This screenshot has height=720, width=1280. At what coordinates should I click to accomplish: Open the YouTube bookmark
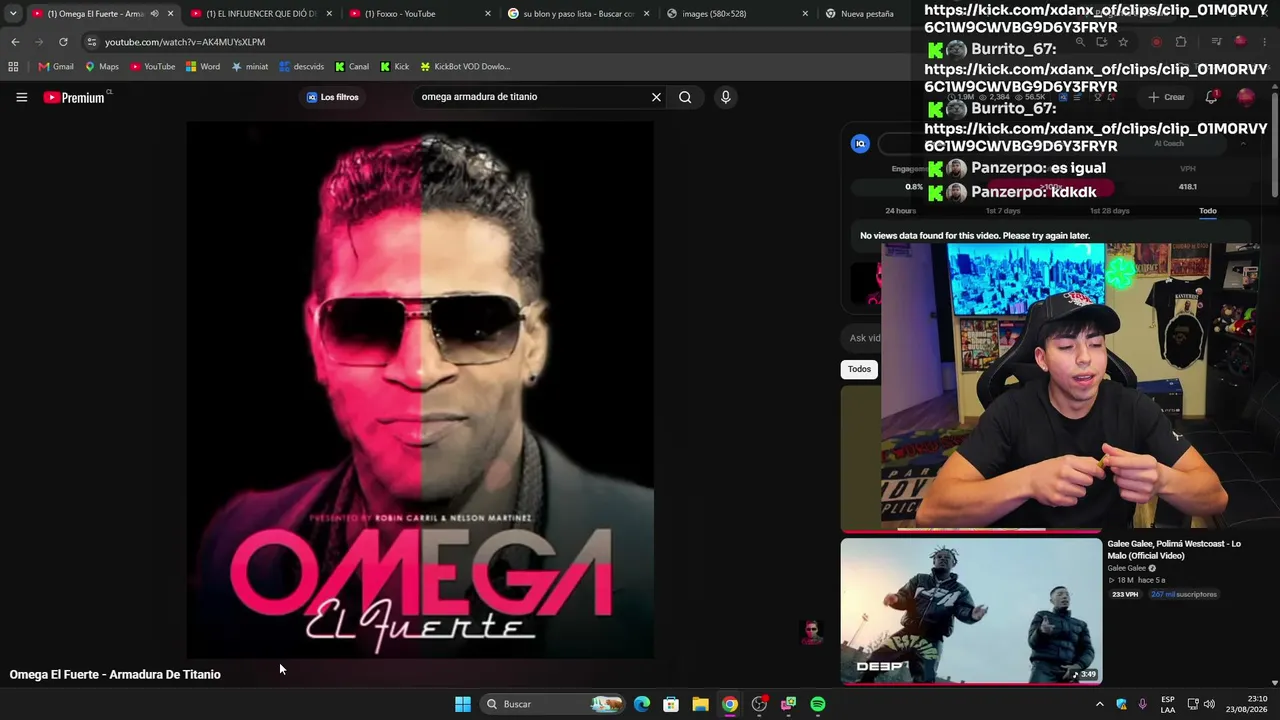click(x=153, y=67)
